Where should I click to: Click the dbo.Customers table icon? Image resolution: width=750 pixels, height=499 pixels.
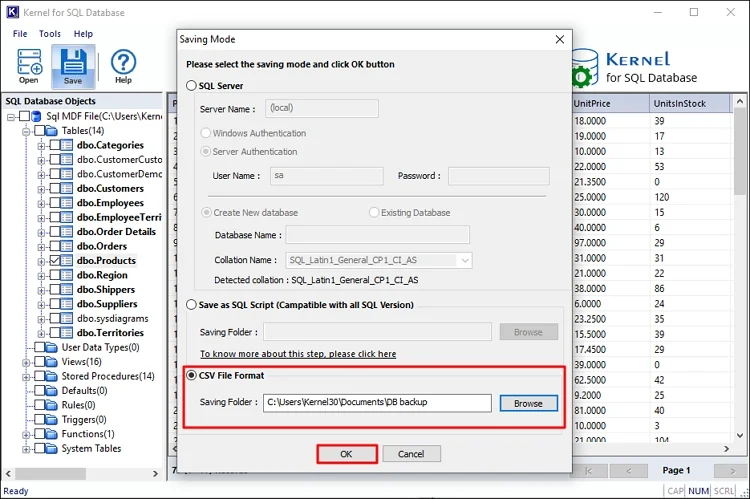(67, 189)
